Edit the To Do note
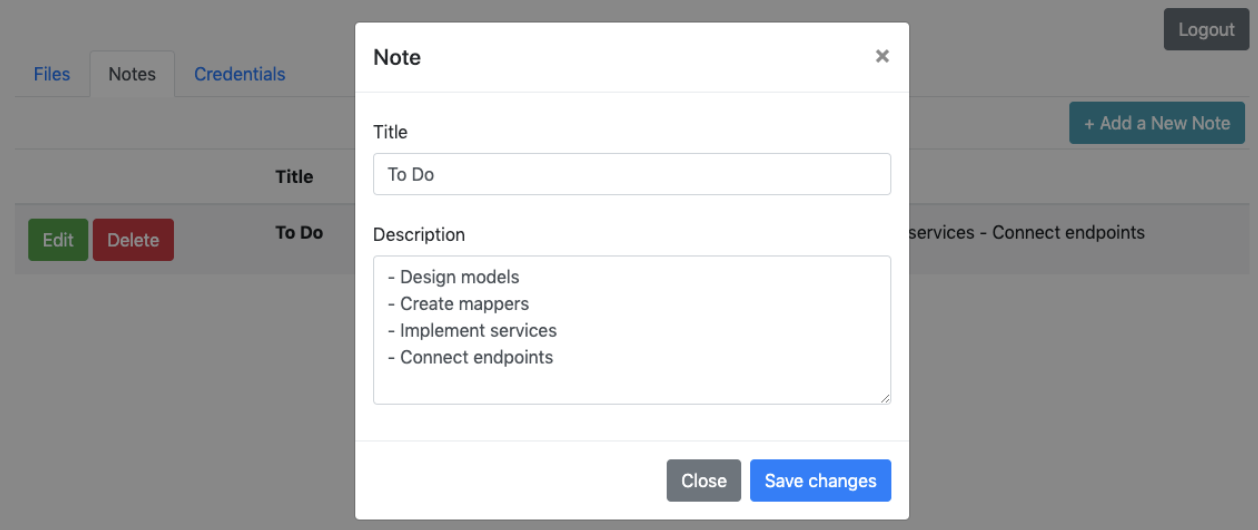Screen dimensions: 1258x530 point(58,240)
